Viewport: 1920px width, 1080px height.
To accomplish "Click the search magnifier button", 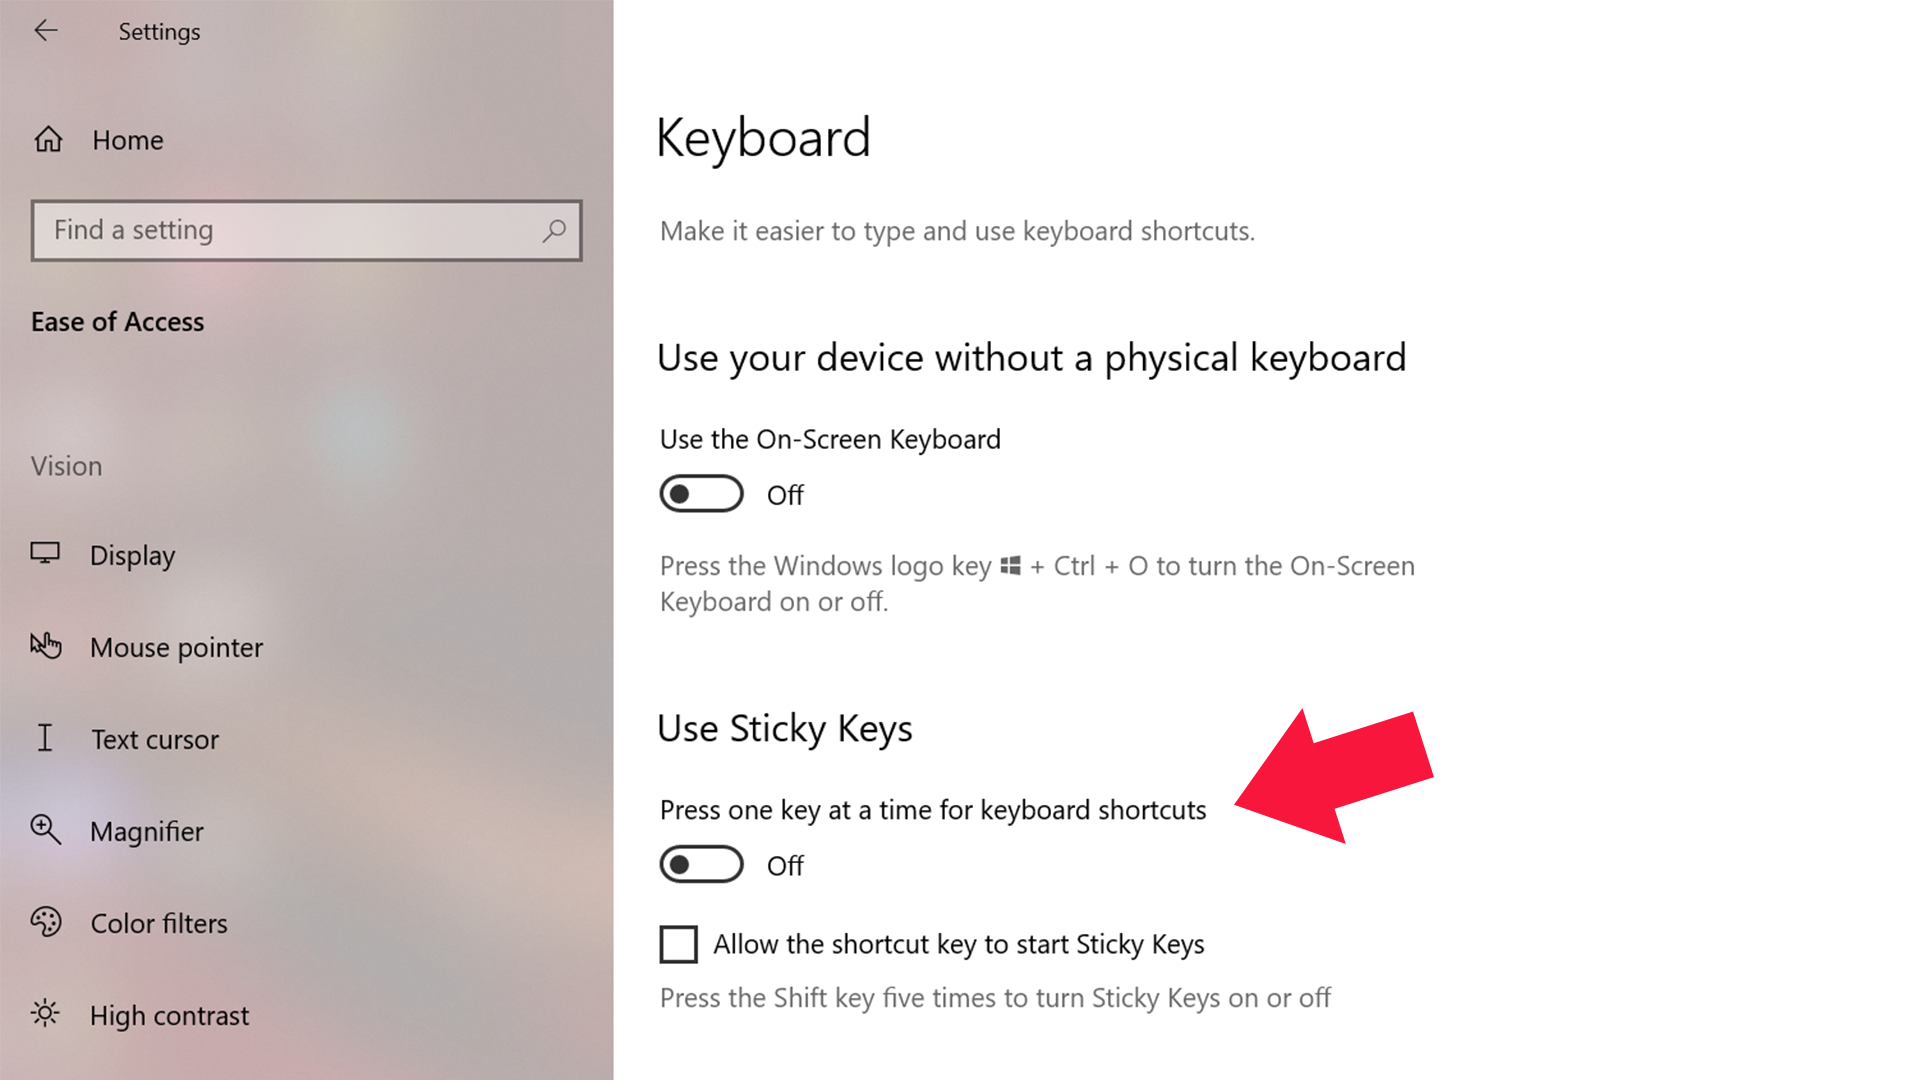I will (554, 229).
